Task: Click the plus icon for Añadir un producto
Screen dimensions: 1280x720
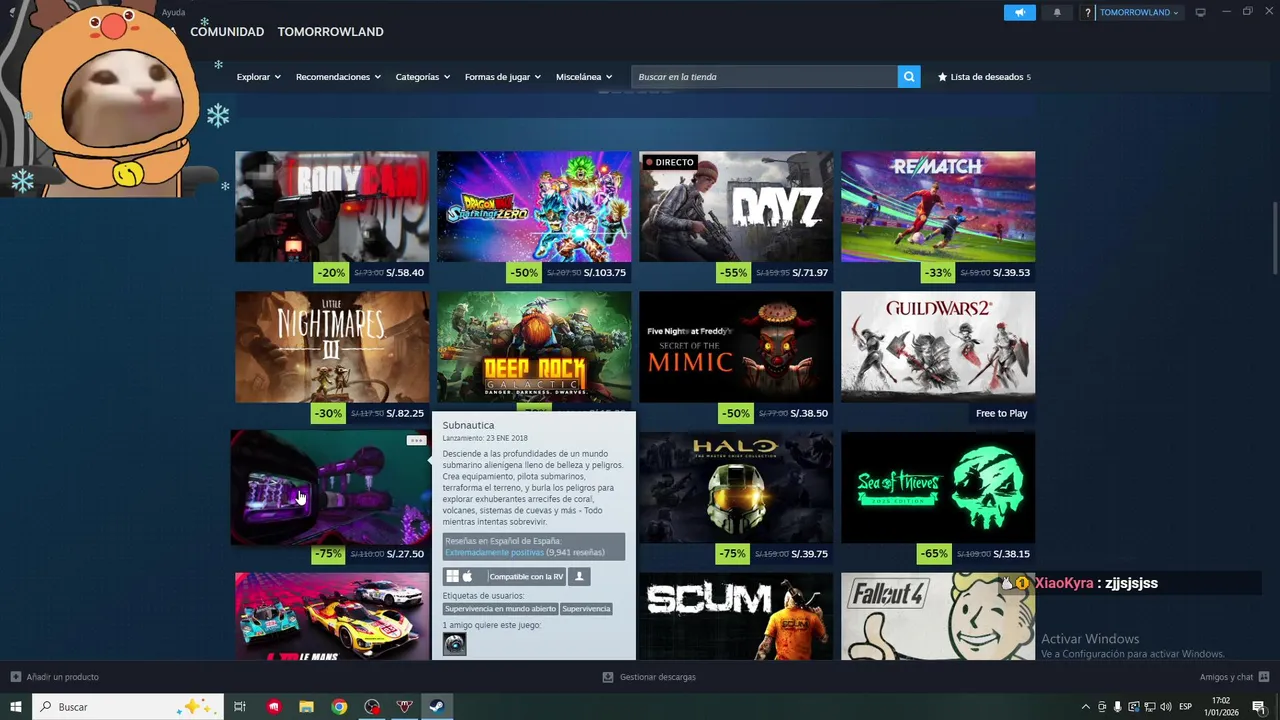Action: [x=15, y=677]
